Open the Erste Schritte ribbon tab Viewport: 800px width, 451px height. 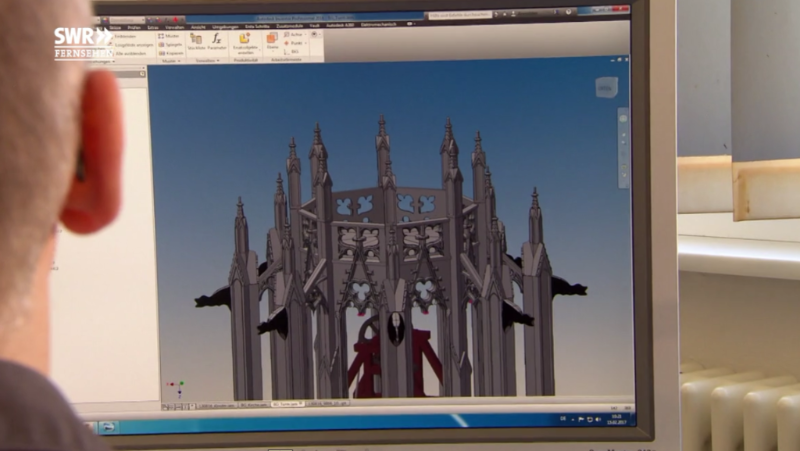257,26
